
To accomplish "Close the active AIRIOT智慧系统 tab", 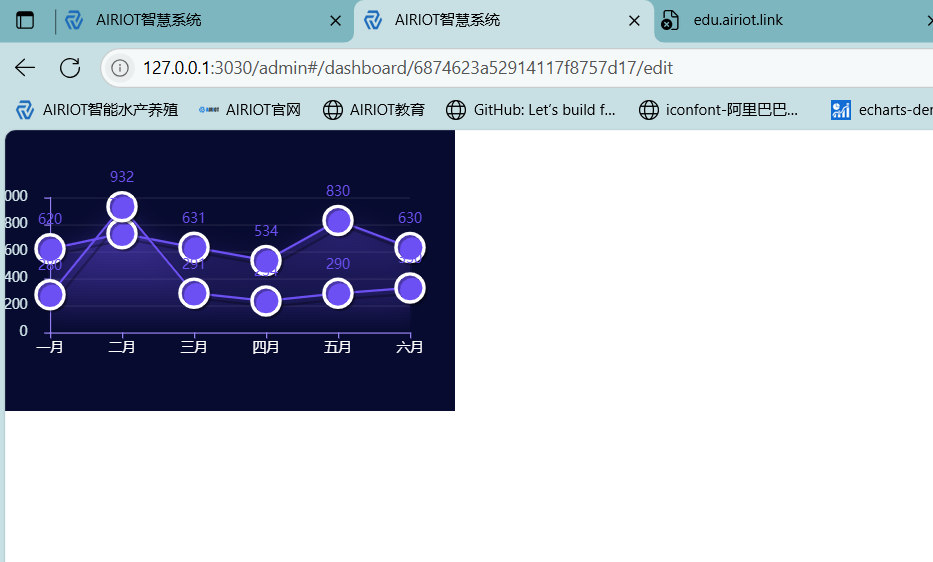I will [x=634, y=20].
